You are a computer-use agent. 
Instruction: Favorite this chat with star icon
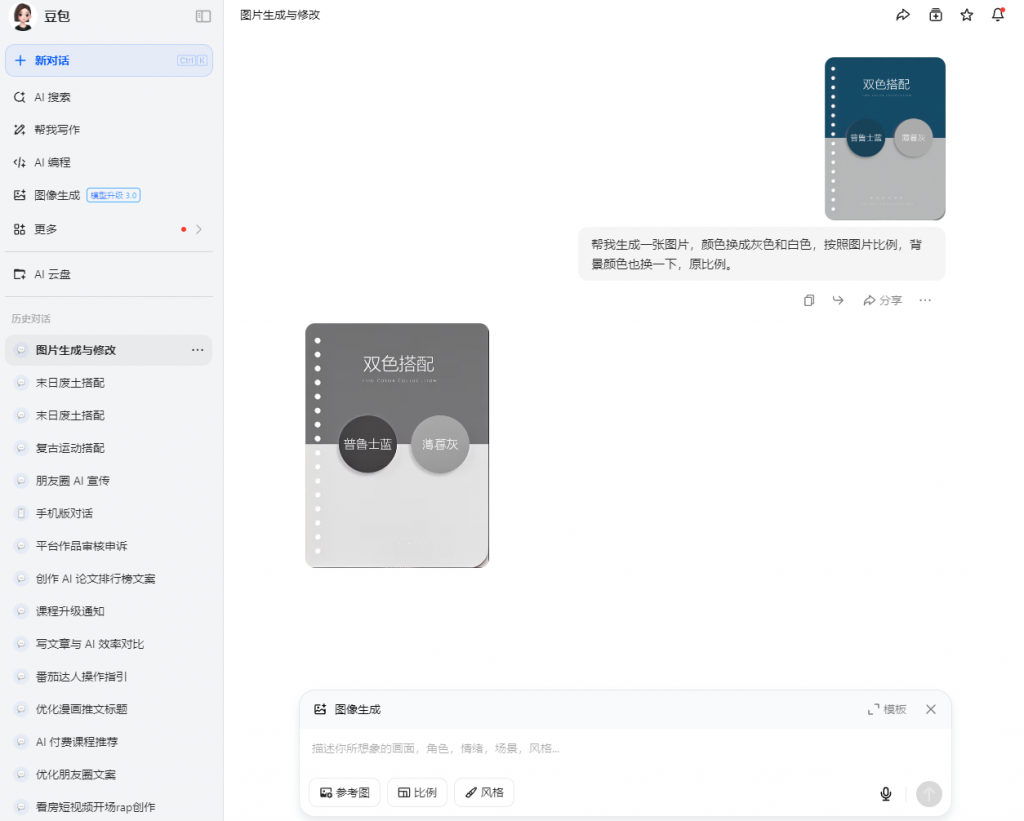point(967,15)
